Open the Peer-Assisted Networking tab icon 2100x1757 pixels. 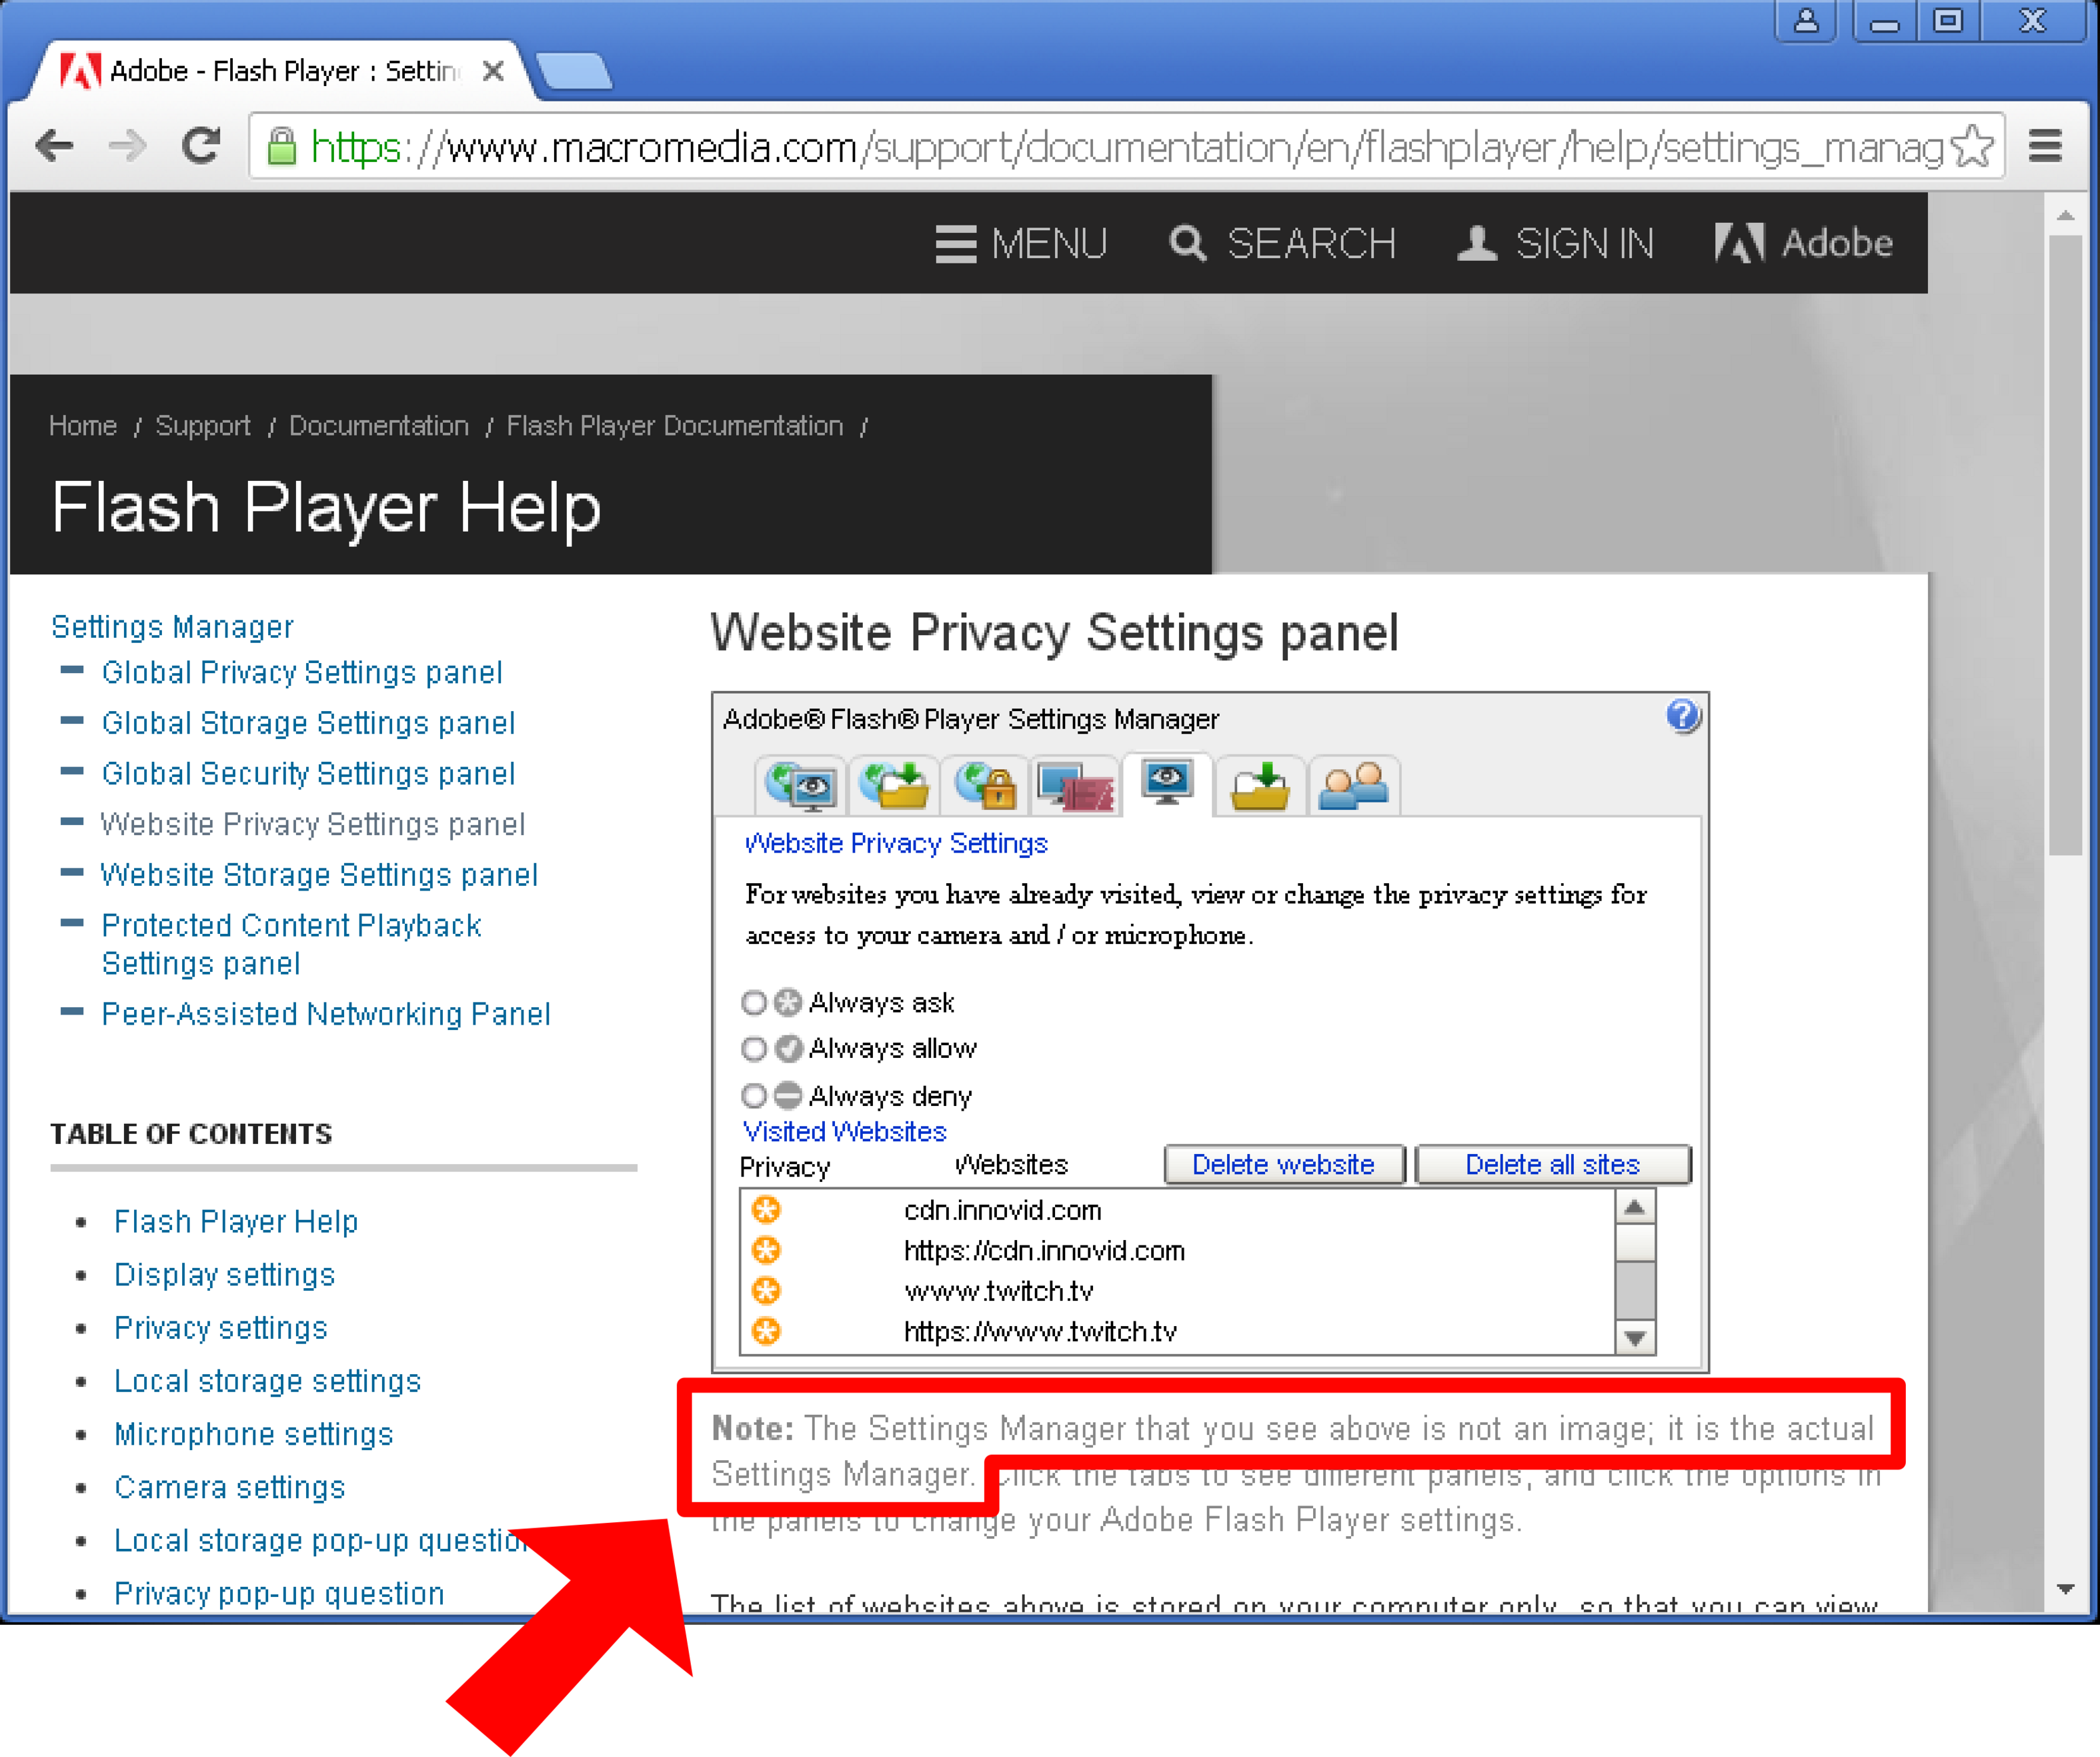(x=1354, y=786)
